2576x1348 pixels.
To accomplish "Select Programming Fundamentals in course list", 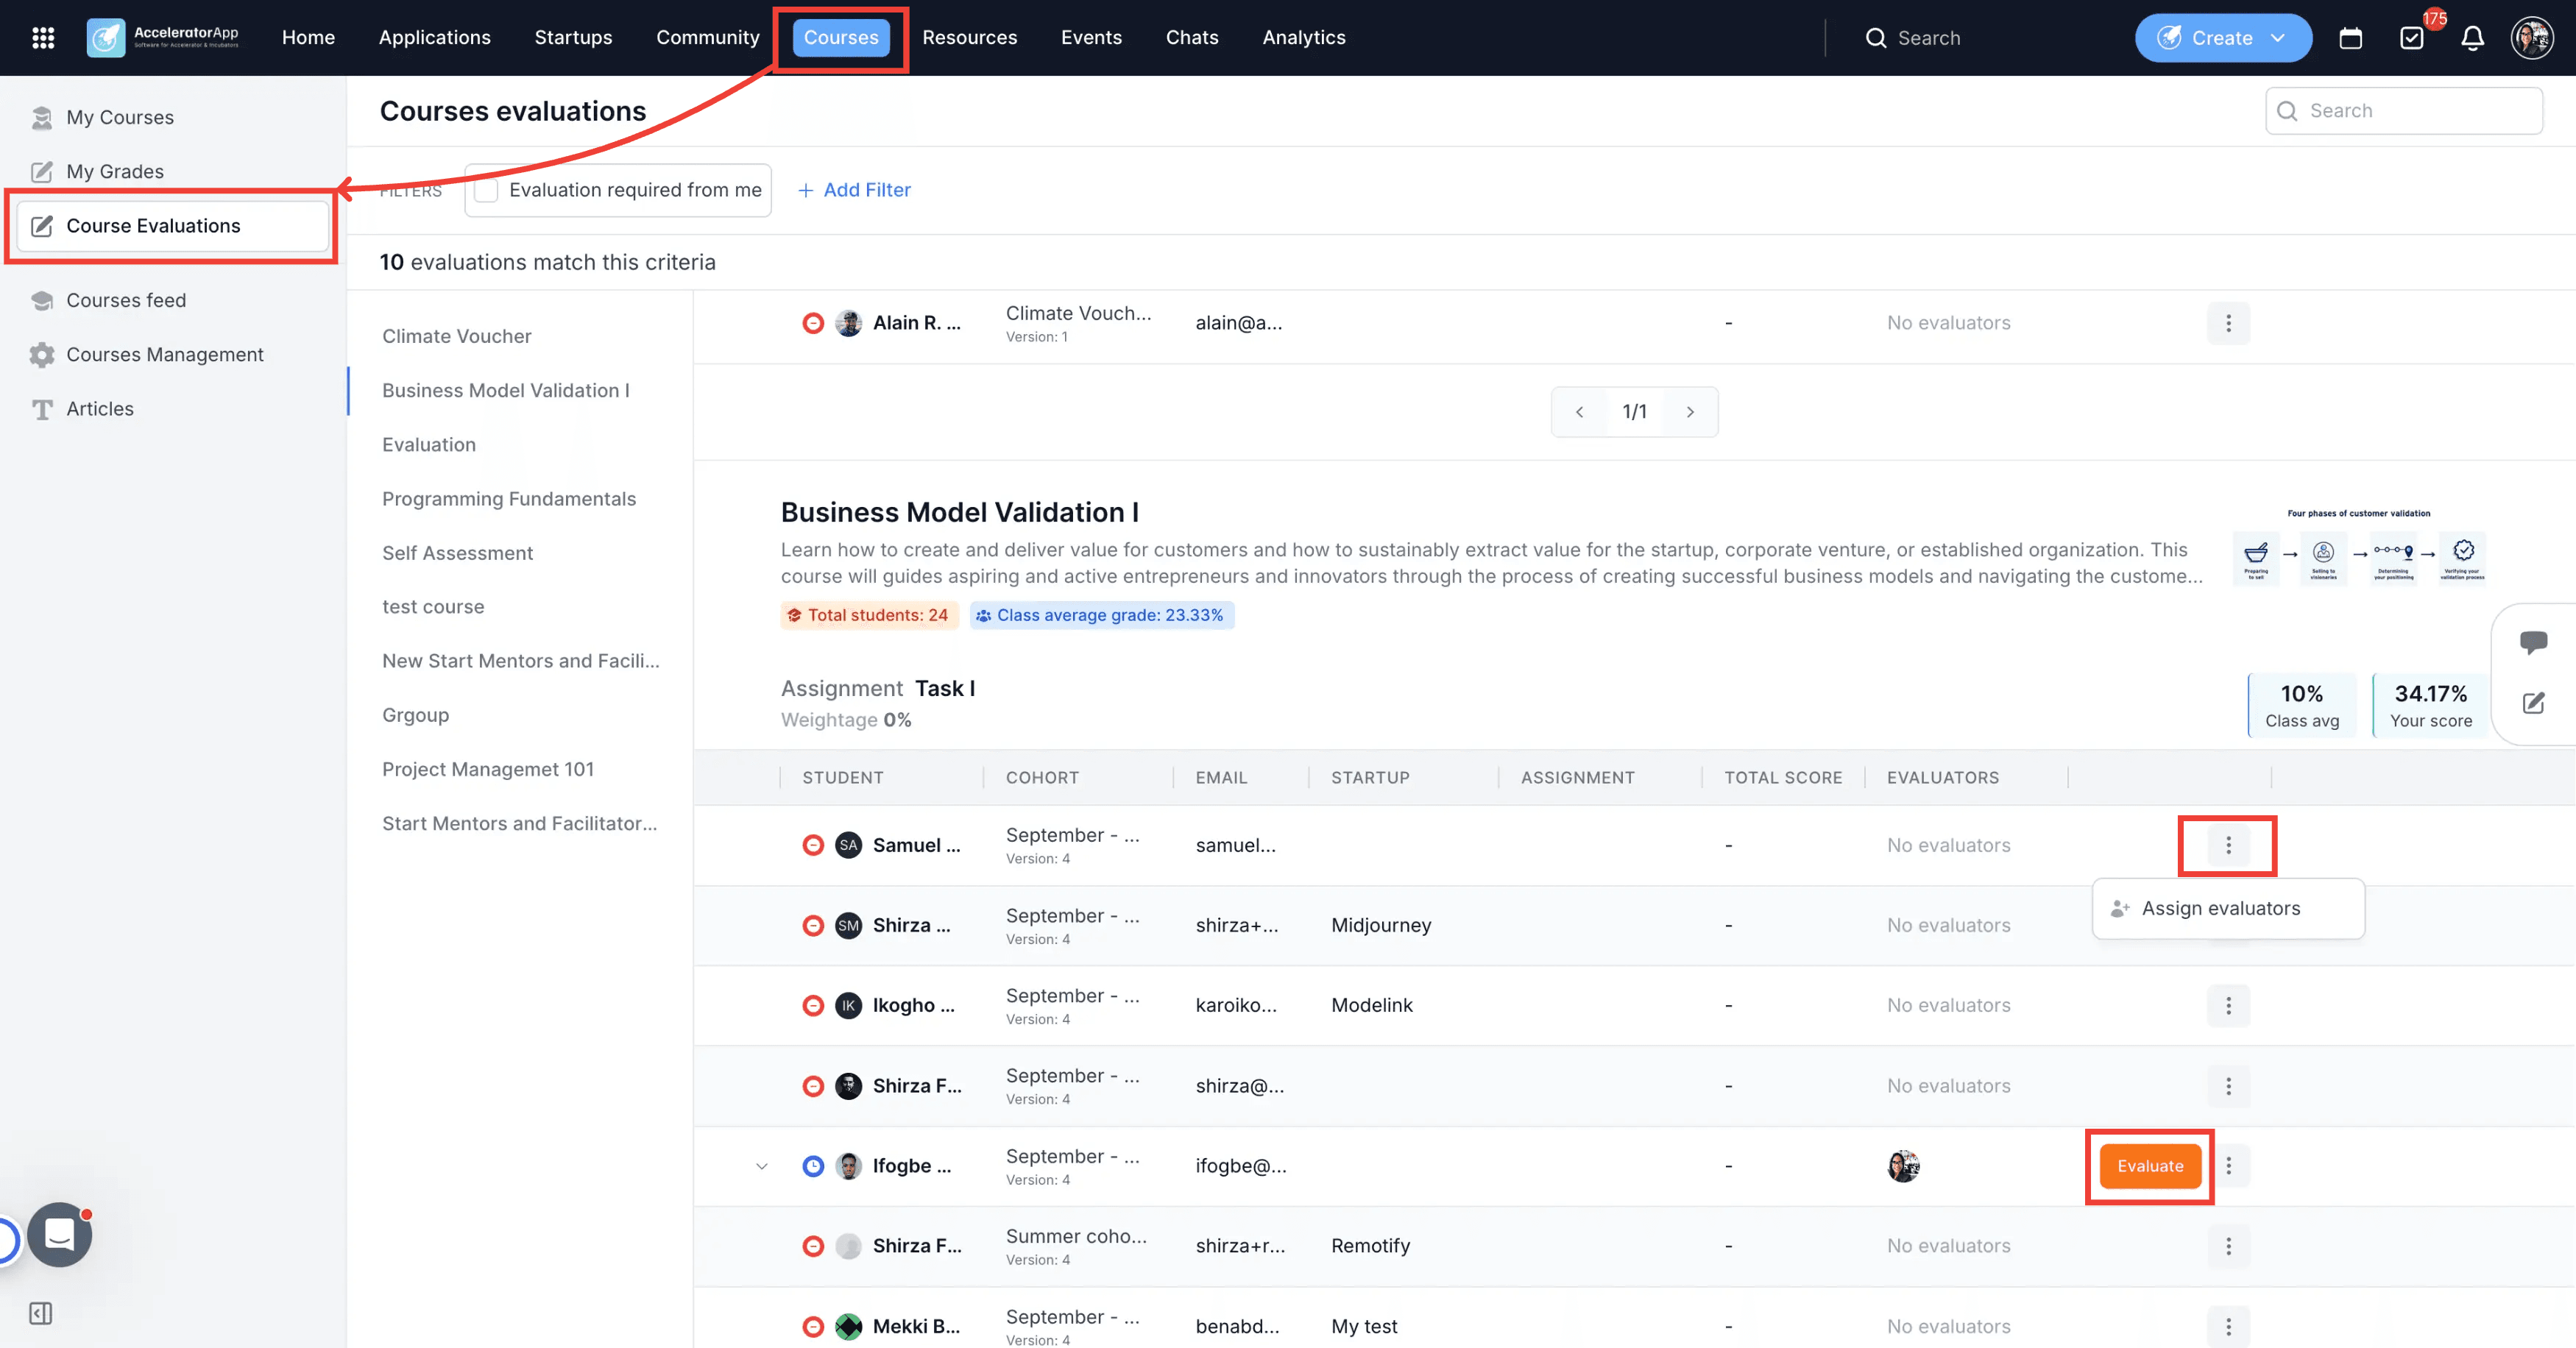I will (x=509, y=498).
